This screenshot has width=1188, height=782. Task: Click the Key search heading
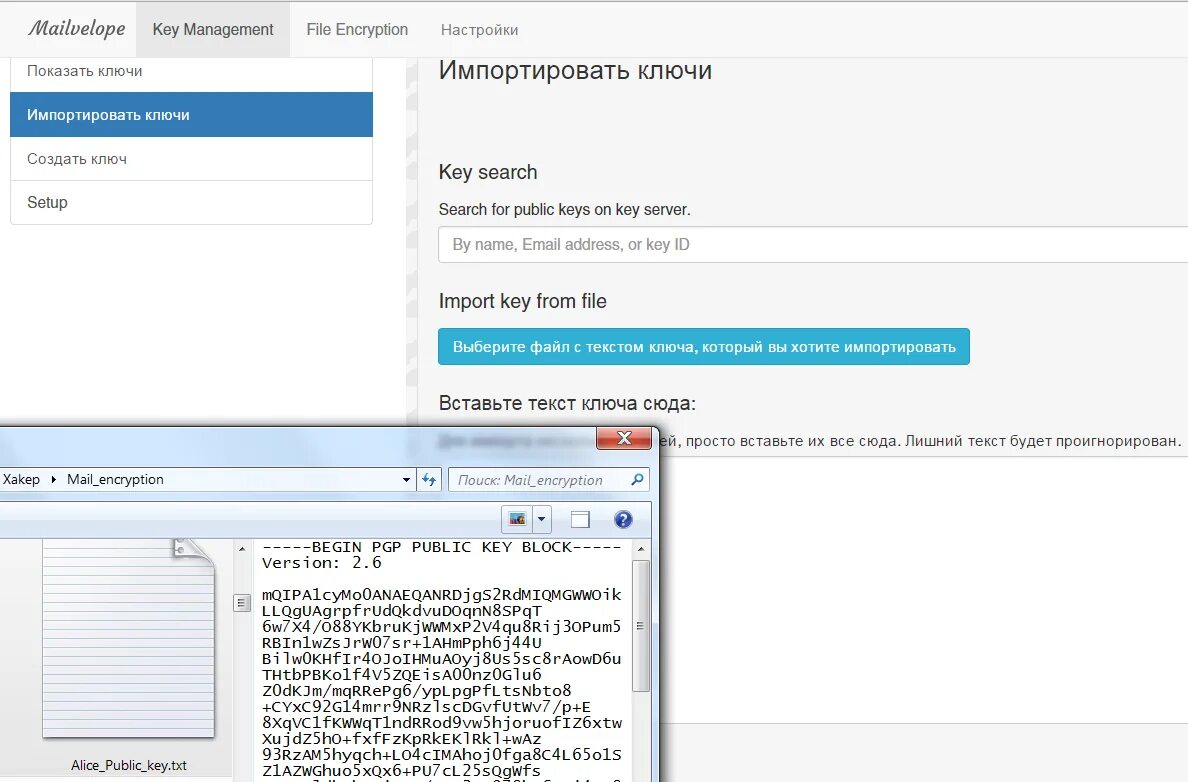click(x=488, y=172)
